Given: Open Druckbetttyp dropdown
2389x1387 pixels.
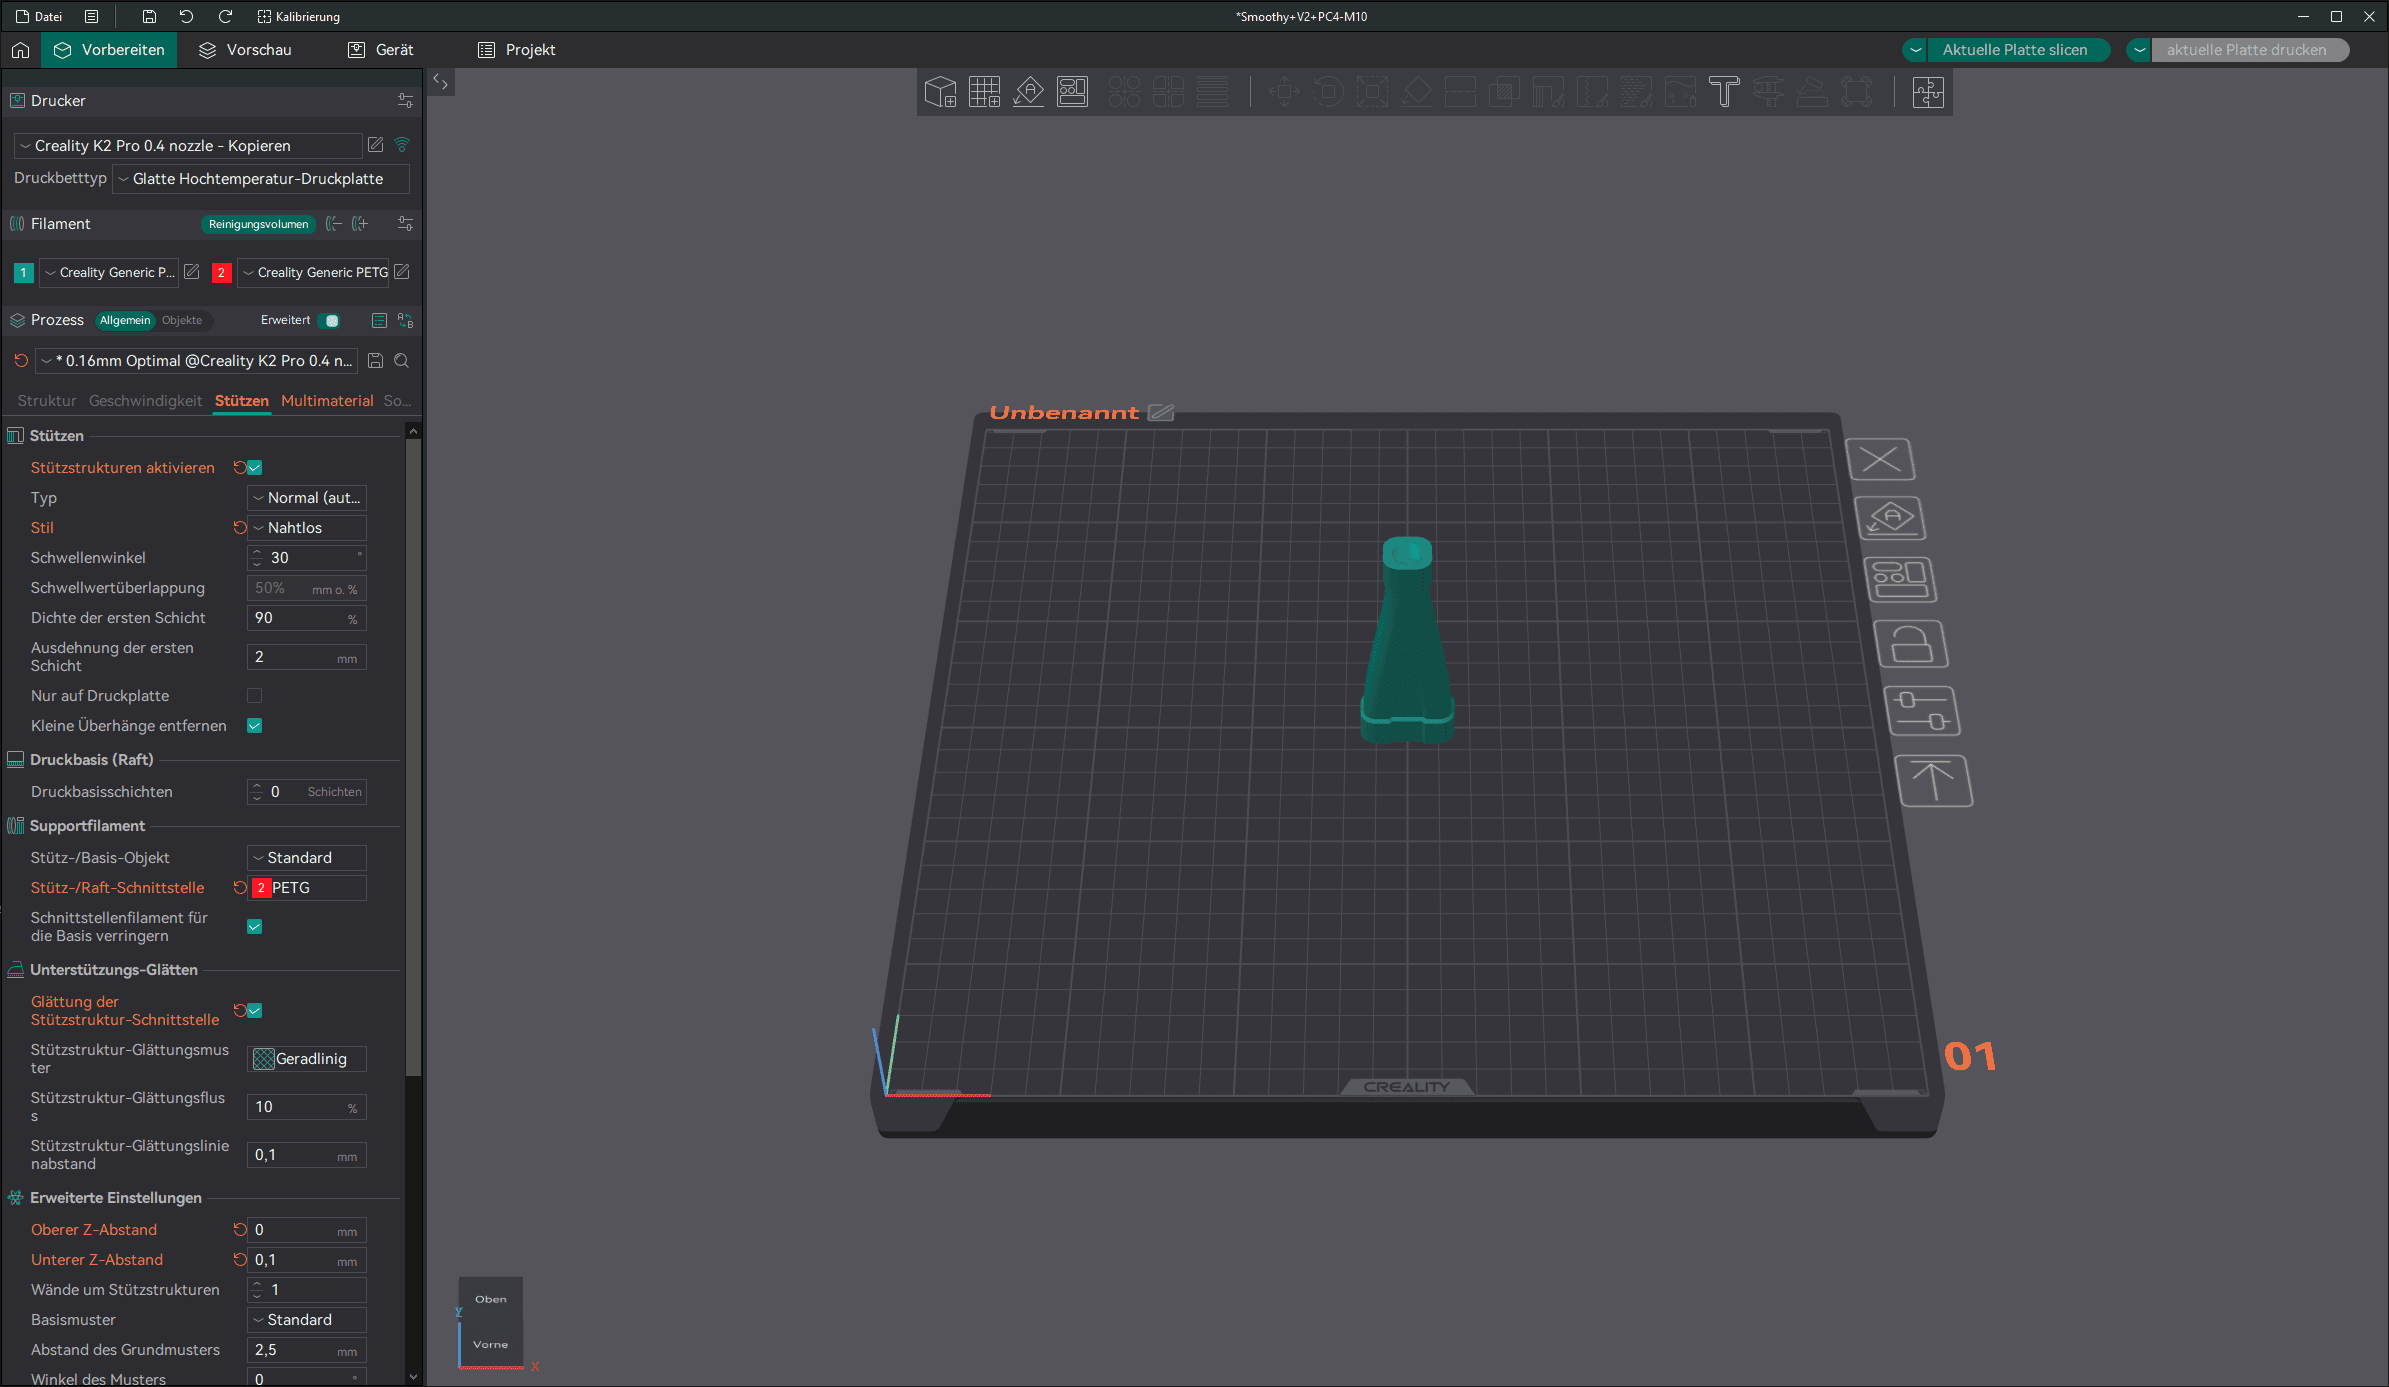Looking at the screenshot, I should click(x=261, y=179).
